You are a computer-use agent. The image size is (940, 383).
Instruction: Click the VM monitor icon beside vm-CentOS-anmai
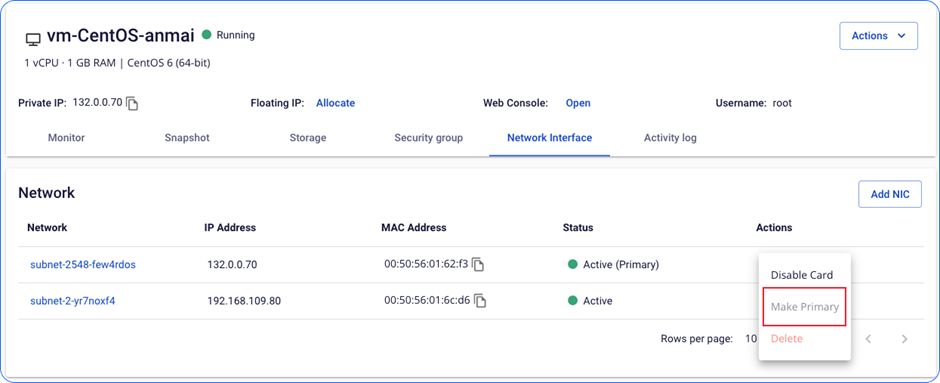tap(33, 40)
